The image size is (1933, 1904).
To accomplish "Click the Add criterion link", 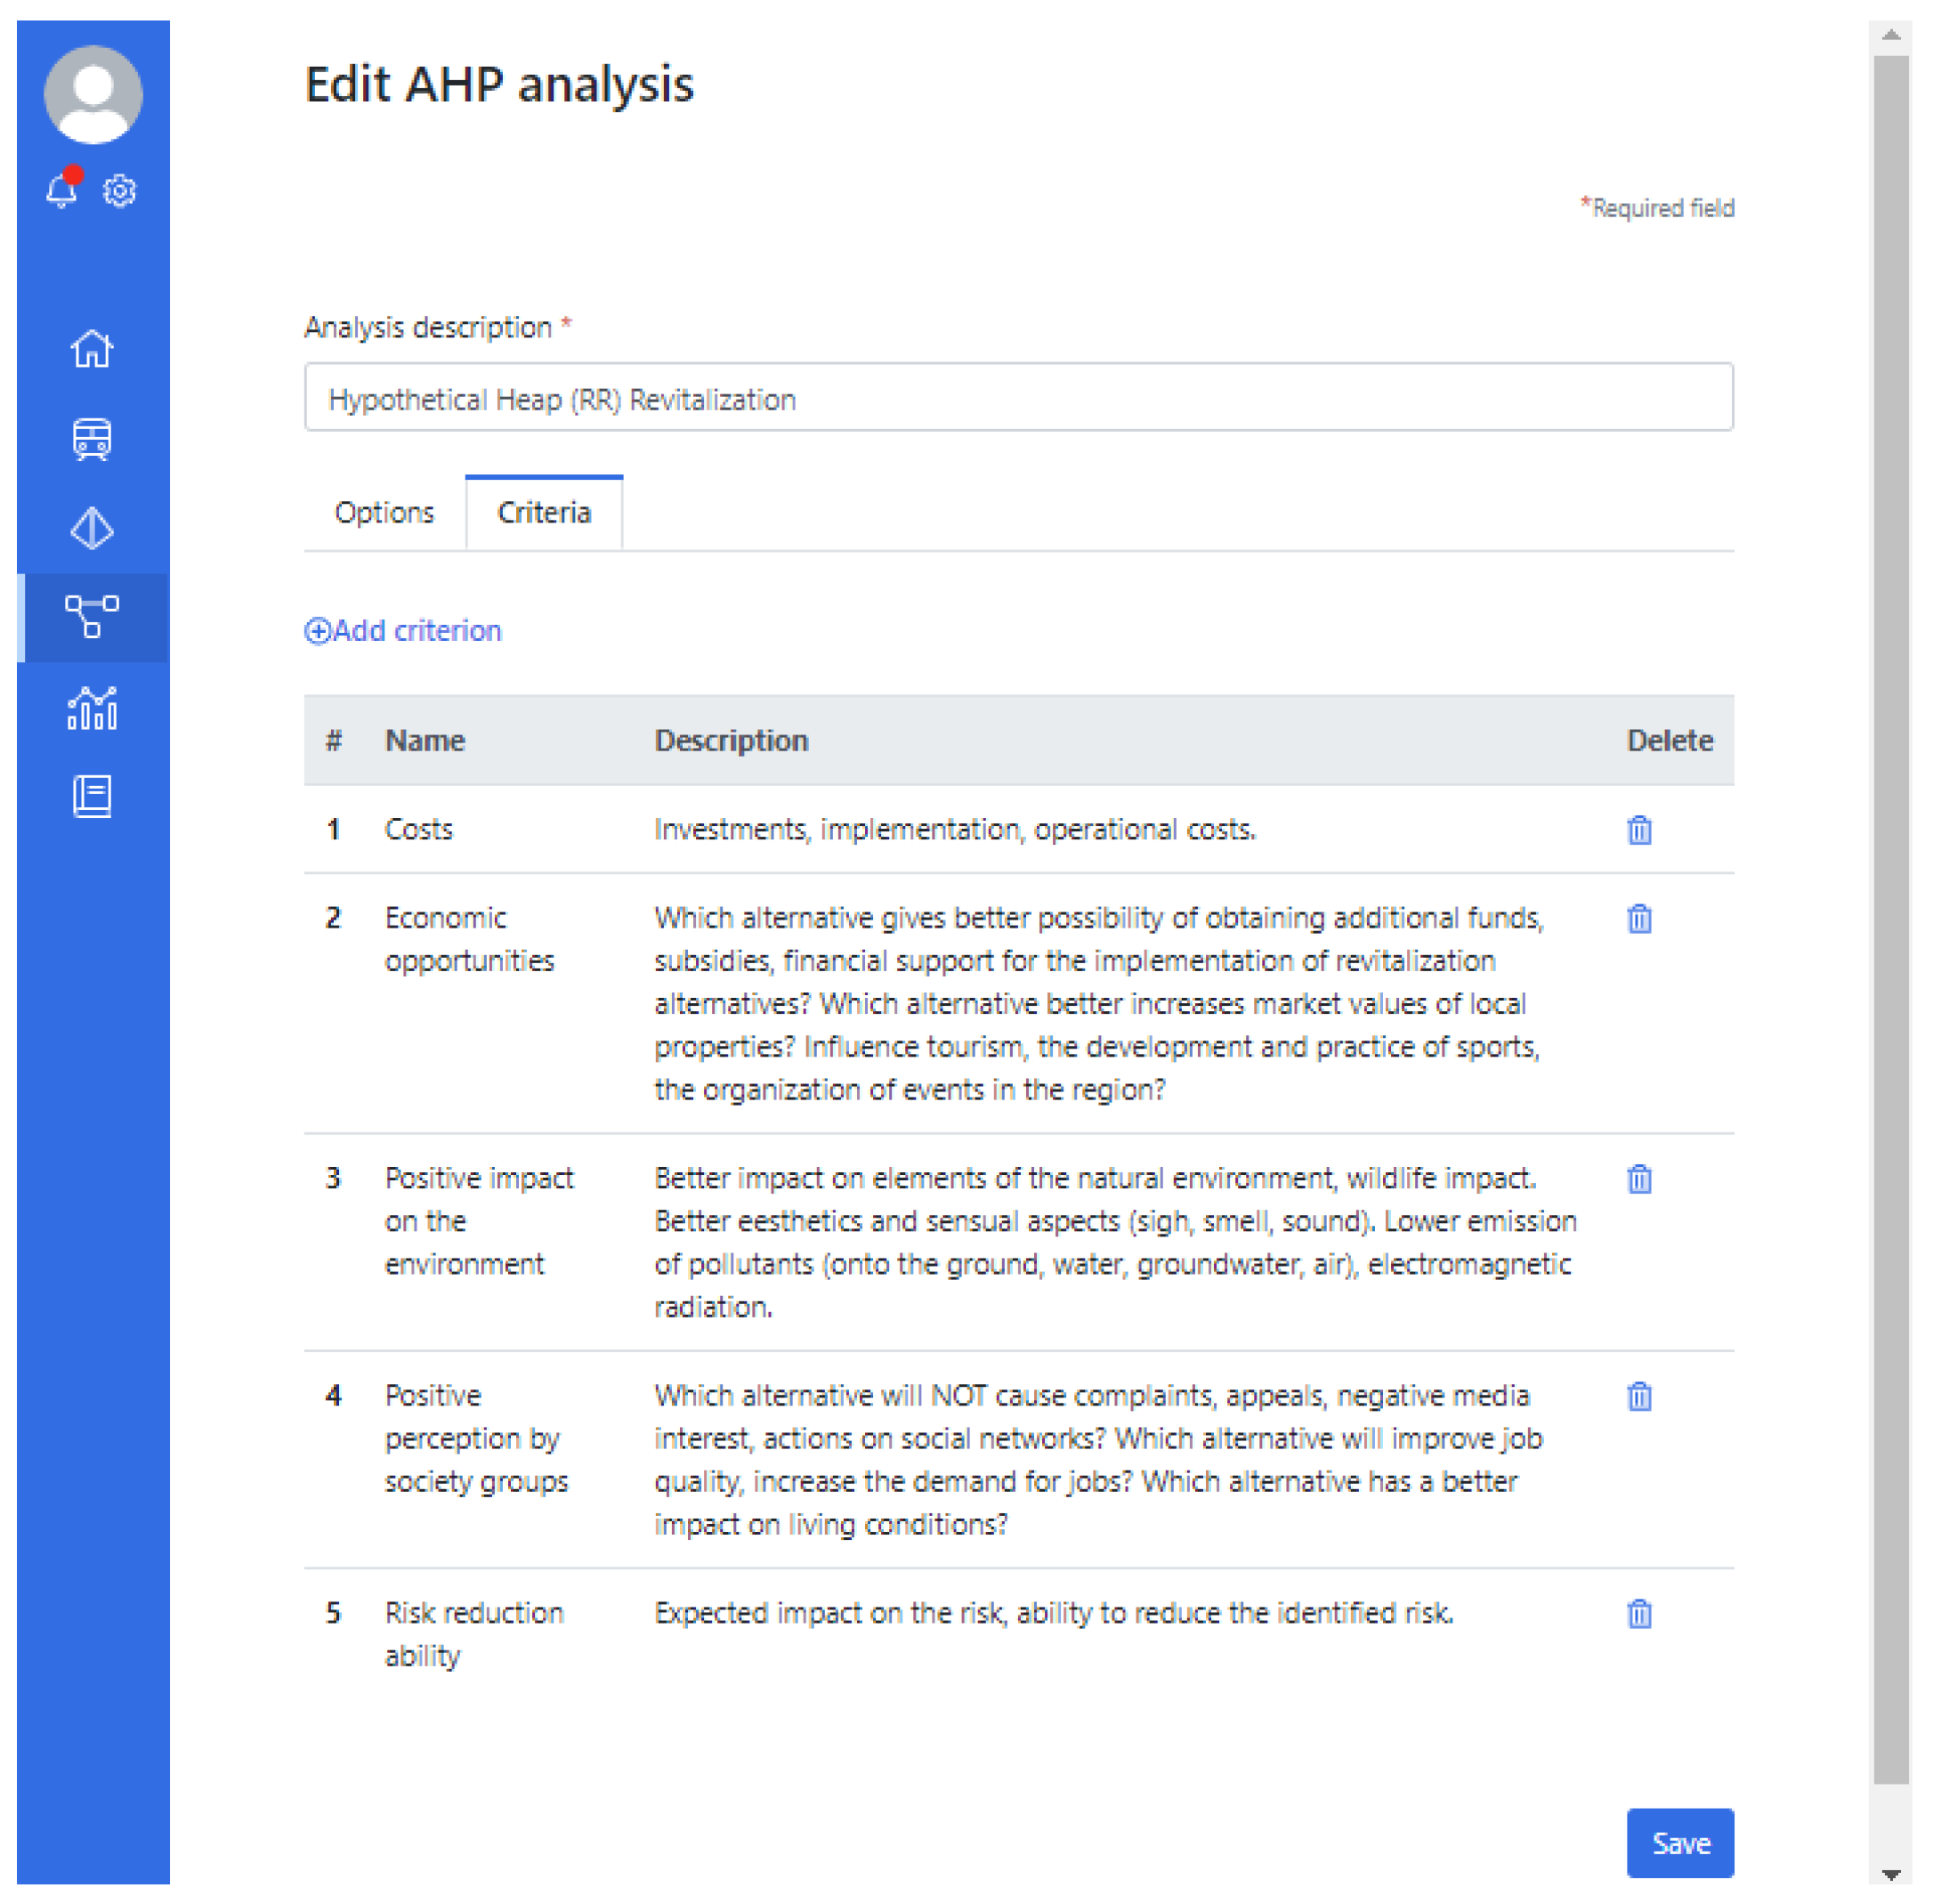I will click(x=403, y=631).
